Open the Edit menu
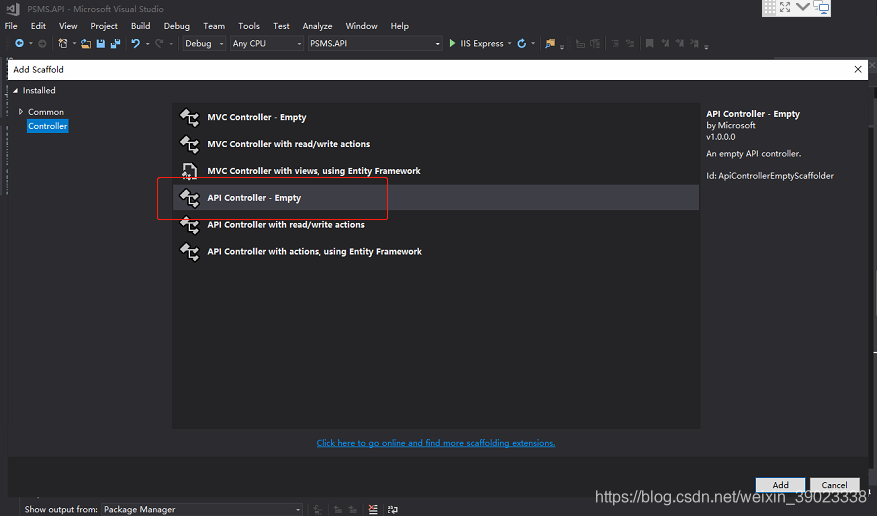The height and width of the screenshot is (516, 877). pos(38,26)
